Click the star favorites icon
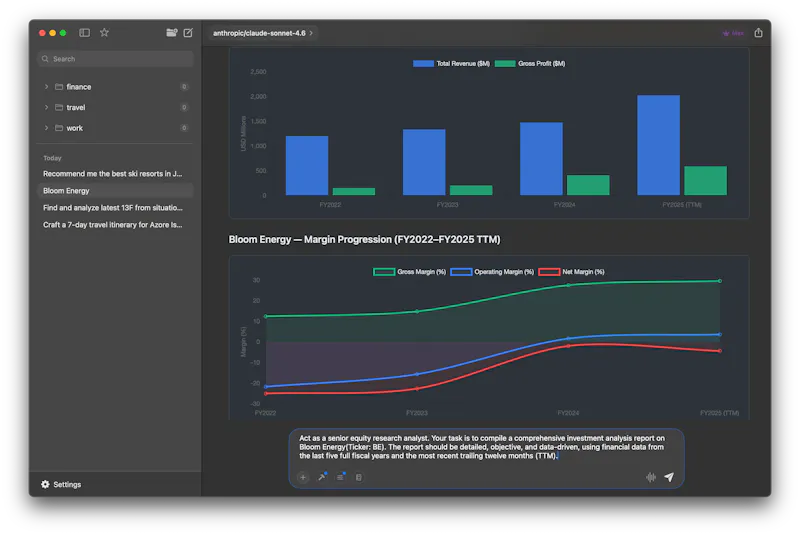 tap(104, 33)
